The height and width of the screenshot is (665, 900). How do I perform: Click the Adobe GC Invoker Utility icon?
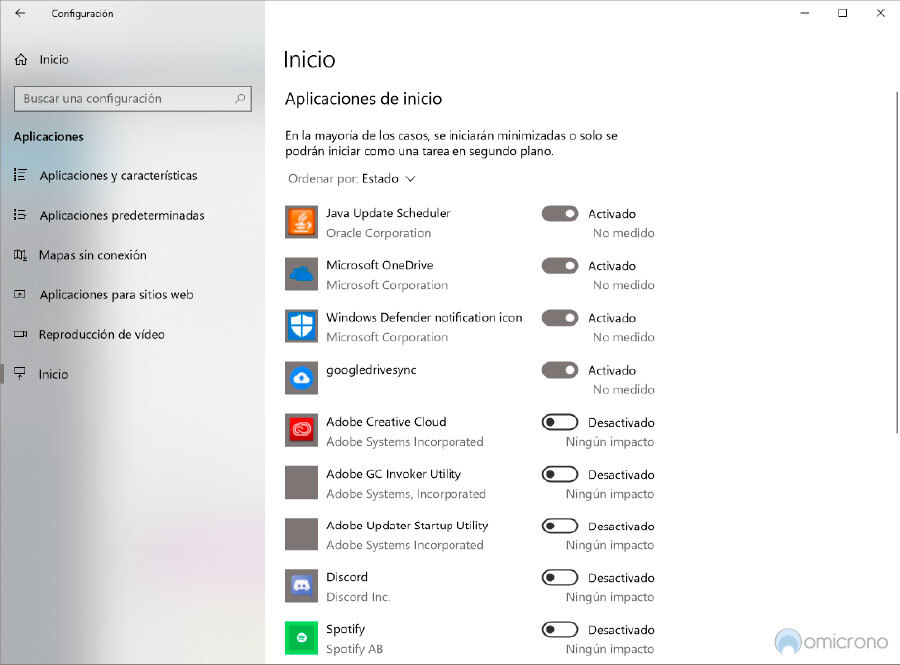(301, 483)
